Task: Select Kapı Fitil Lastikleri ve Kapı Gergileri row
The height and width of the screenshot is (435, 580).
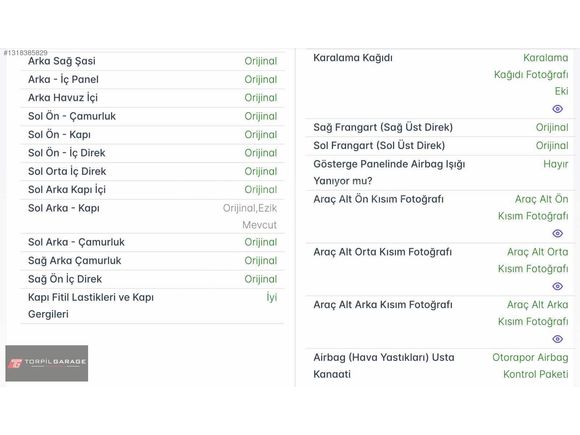Action: (152, 306)
